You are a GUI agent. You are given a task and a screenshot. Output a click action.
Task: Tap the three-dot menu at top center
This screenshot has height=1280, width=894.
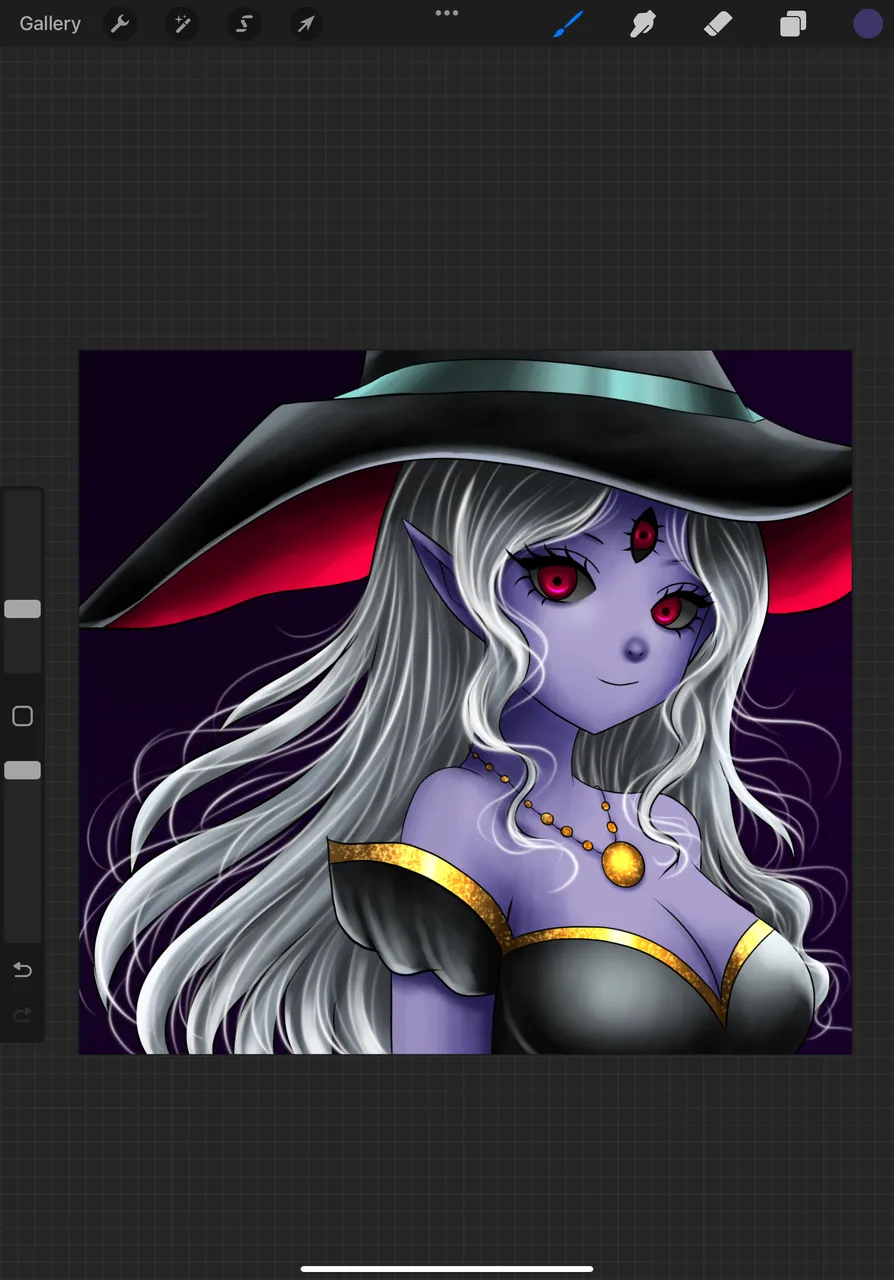[447, 13]
